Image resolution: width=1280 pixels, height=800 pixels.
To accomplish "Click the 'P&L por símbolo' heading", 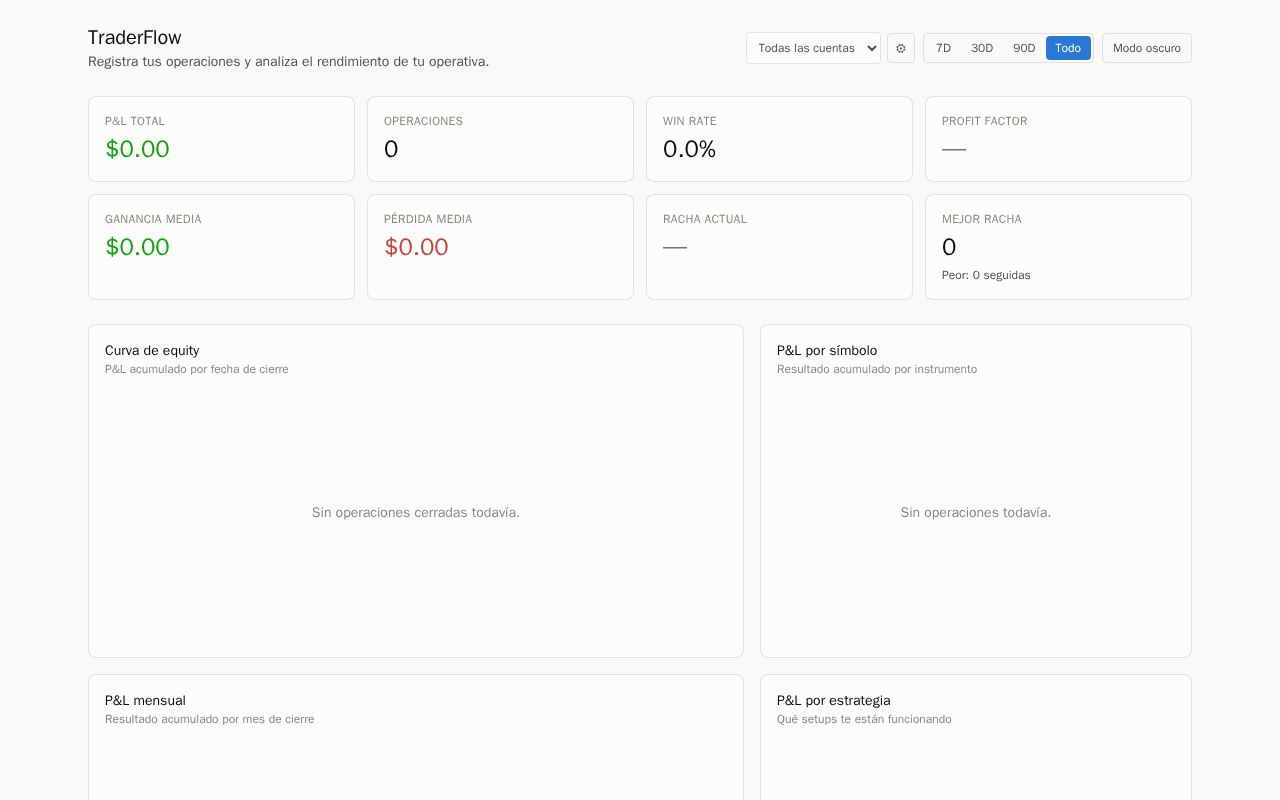I will pos(827,351).
